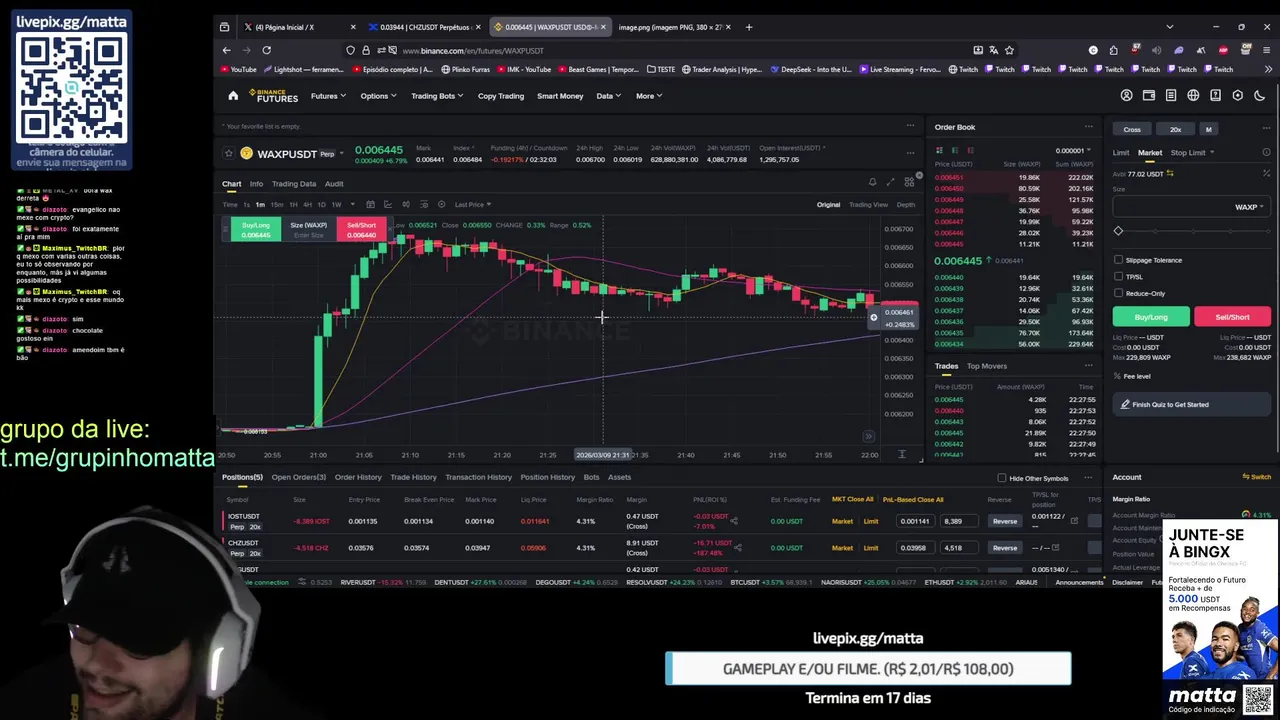Go to the Binance home icon
1280x720 pixels.
click(x=233, y=96)
